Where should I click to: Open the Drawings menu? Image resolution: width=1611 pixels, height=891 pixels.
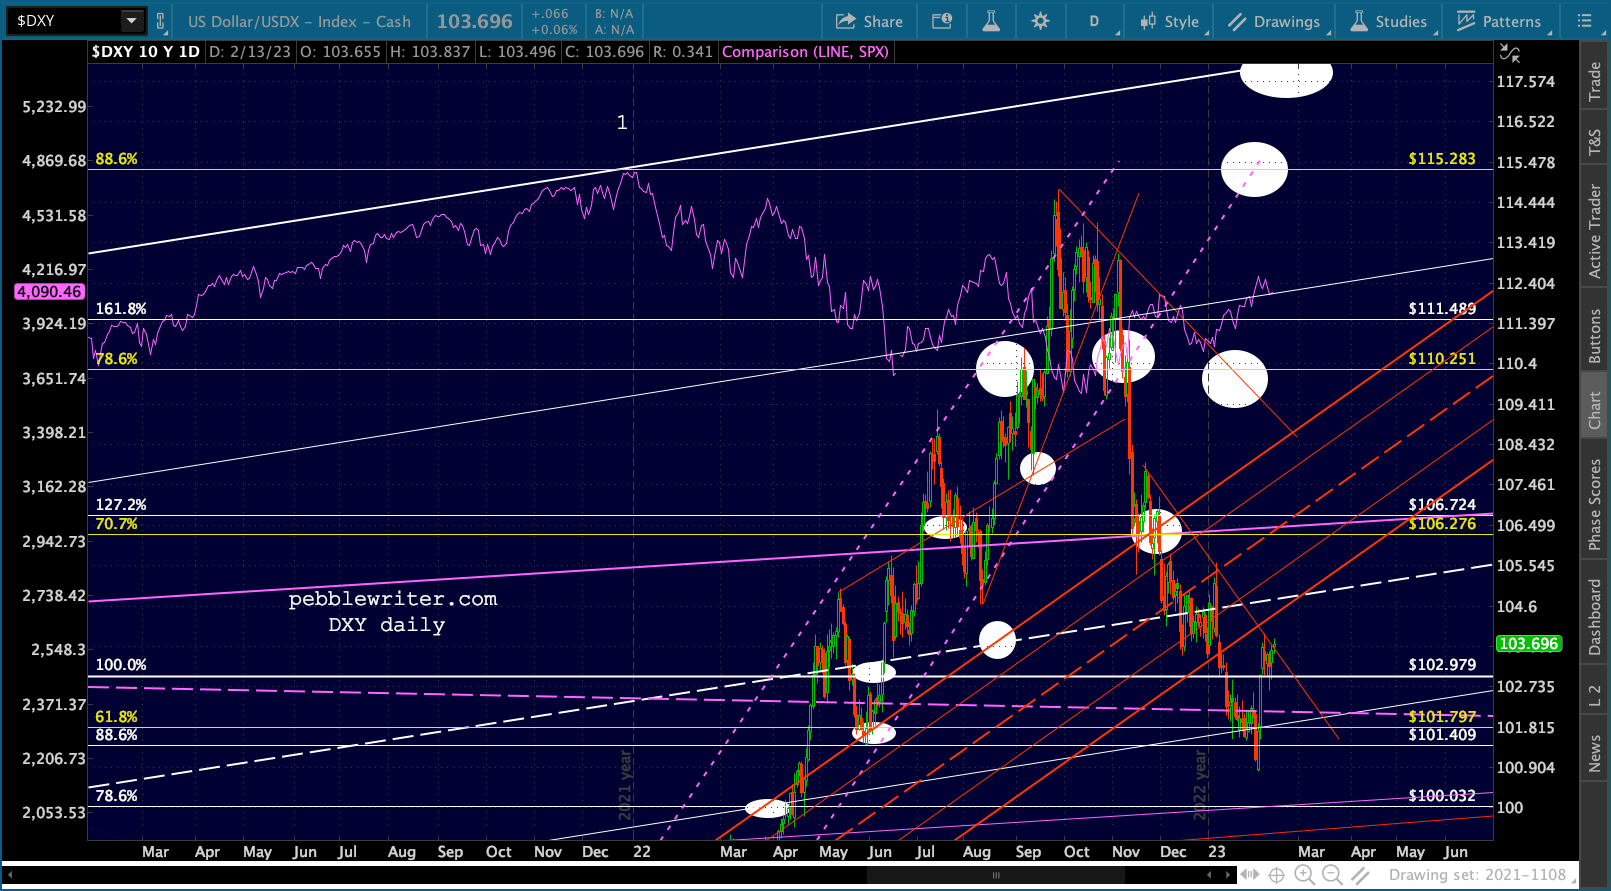[x=1274, y=21]
